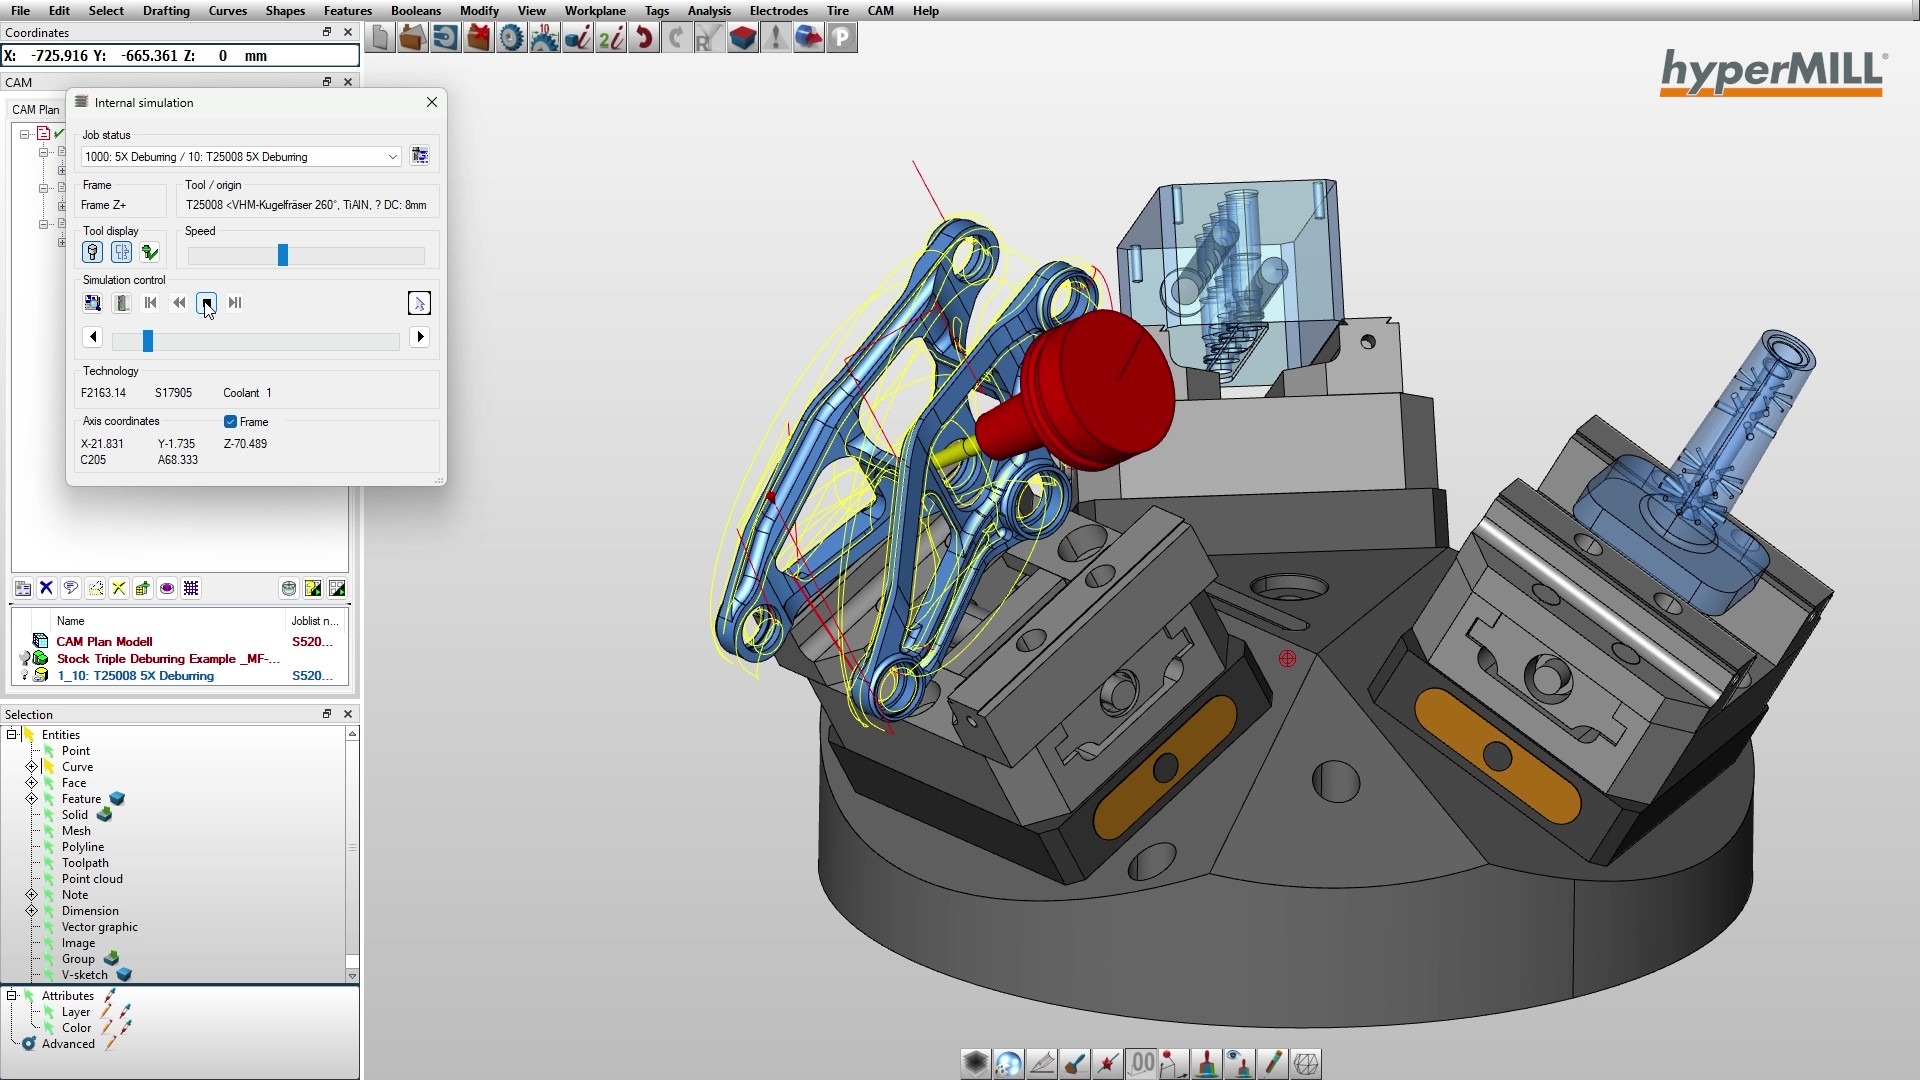Toggle the Frame checkbox in Axis coordinates

click(230, 422)
